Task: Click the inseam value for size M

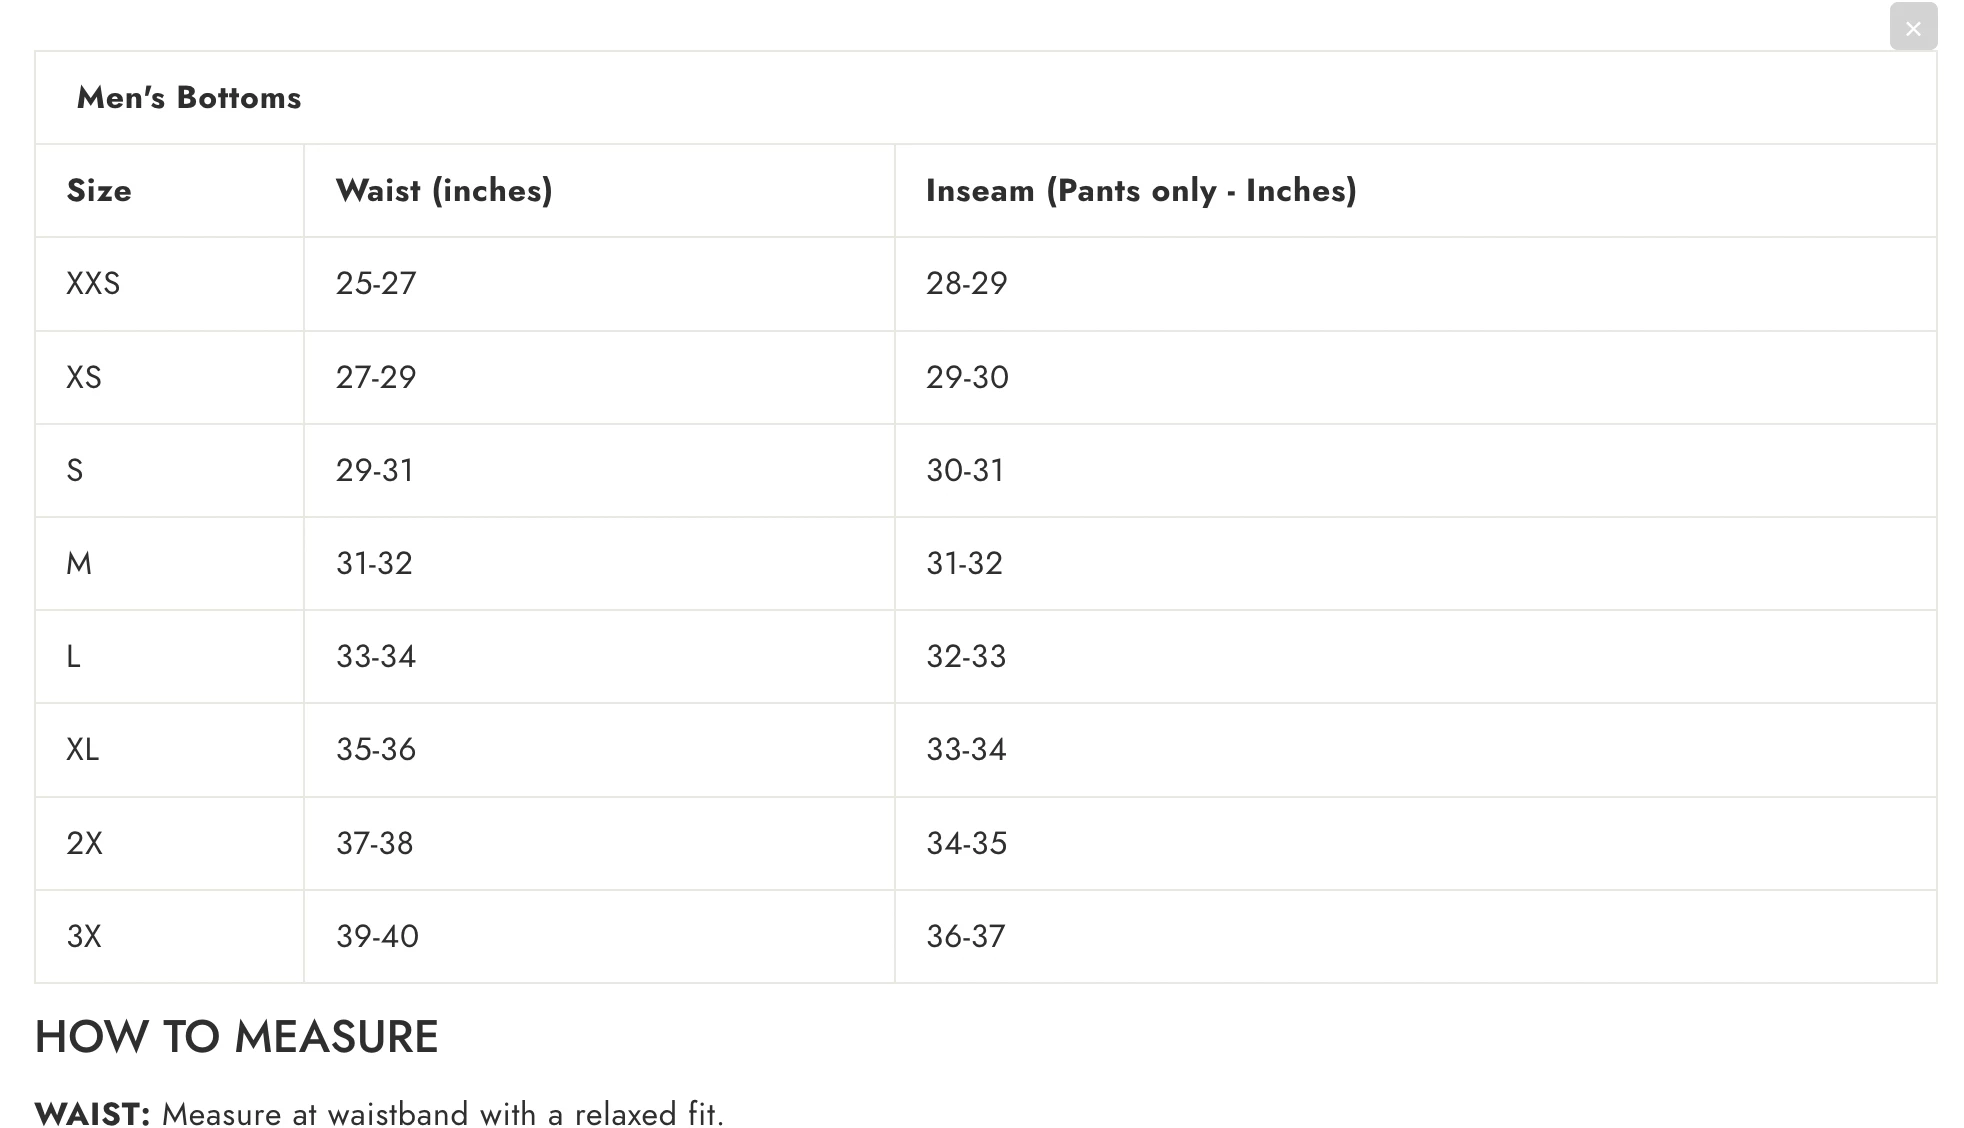Action: click(964, 564)
